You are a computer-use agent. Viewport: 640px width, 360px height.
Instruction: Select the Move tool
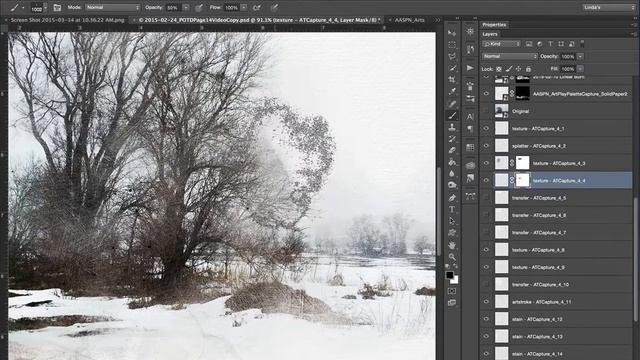pos(452,33)
